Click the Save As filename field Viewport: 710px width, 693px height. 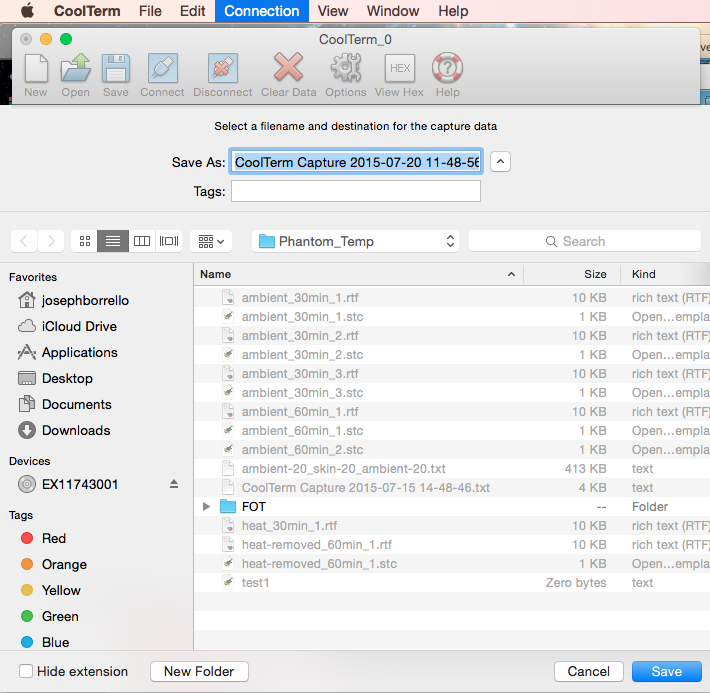pyautogui.click(x=356, y=162)
